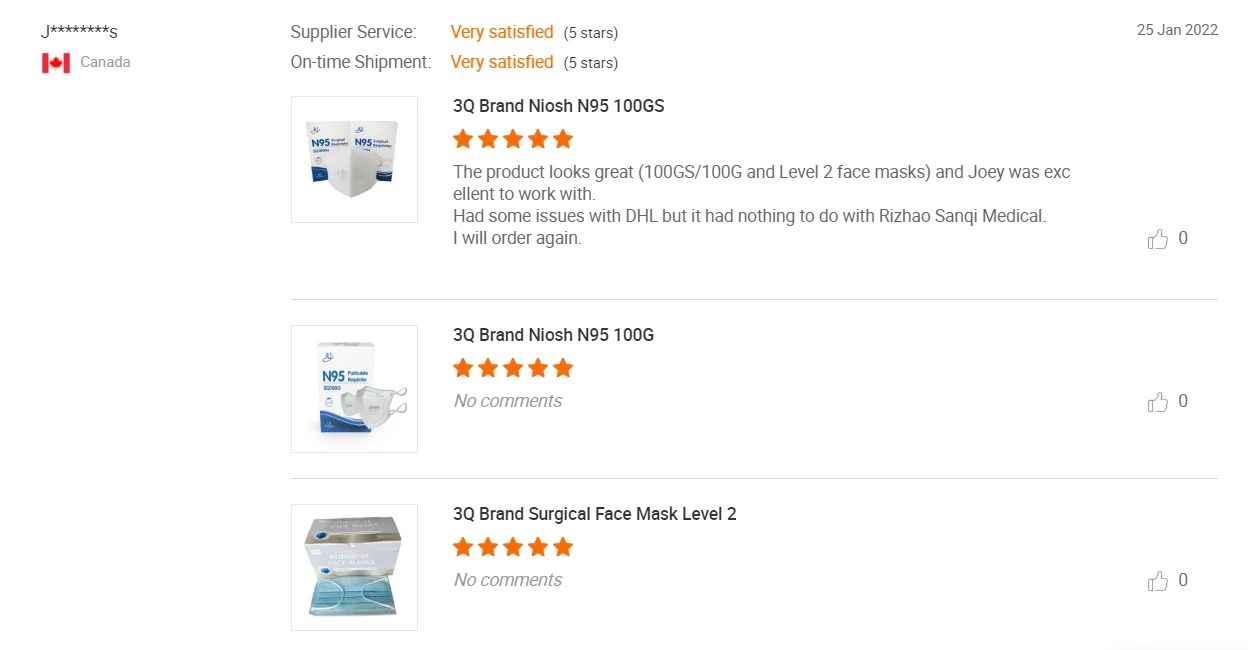Click the review date 25 Jan 2022
1248x650 pixels.
tap(1177, 30)
